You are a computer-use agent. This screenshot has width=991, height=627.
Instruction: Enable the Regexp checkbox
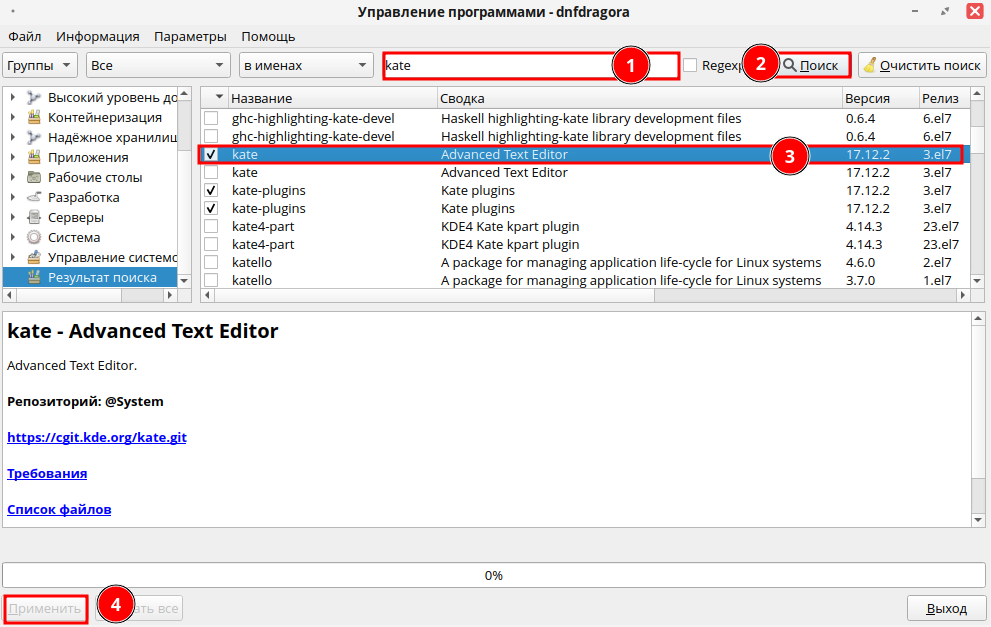(690, 65)
